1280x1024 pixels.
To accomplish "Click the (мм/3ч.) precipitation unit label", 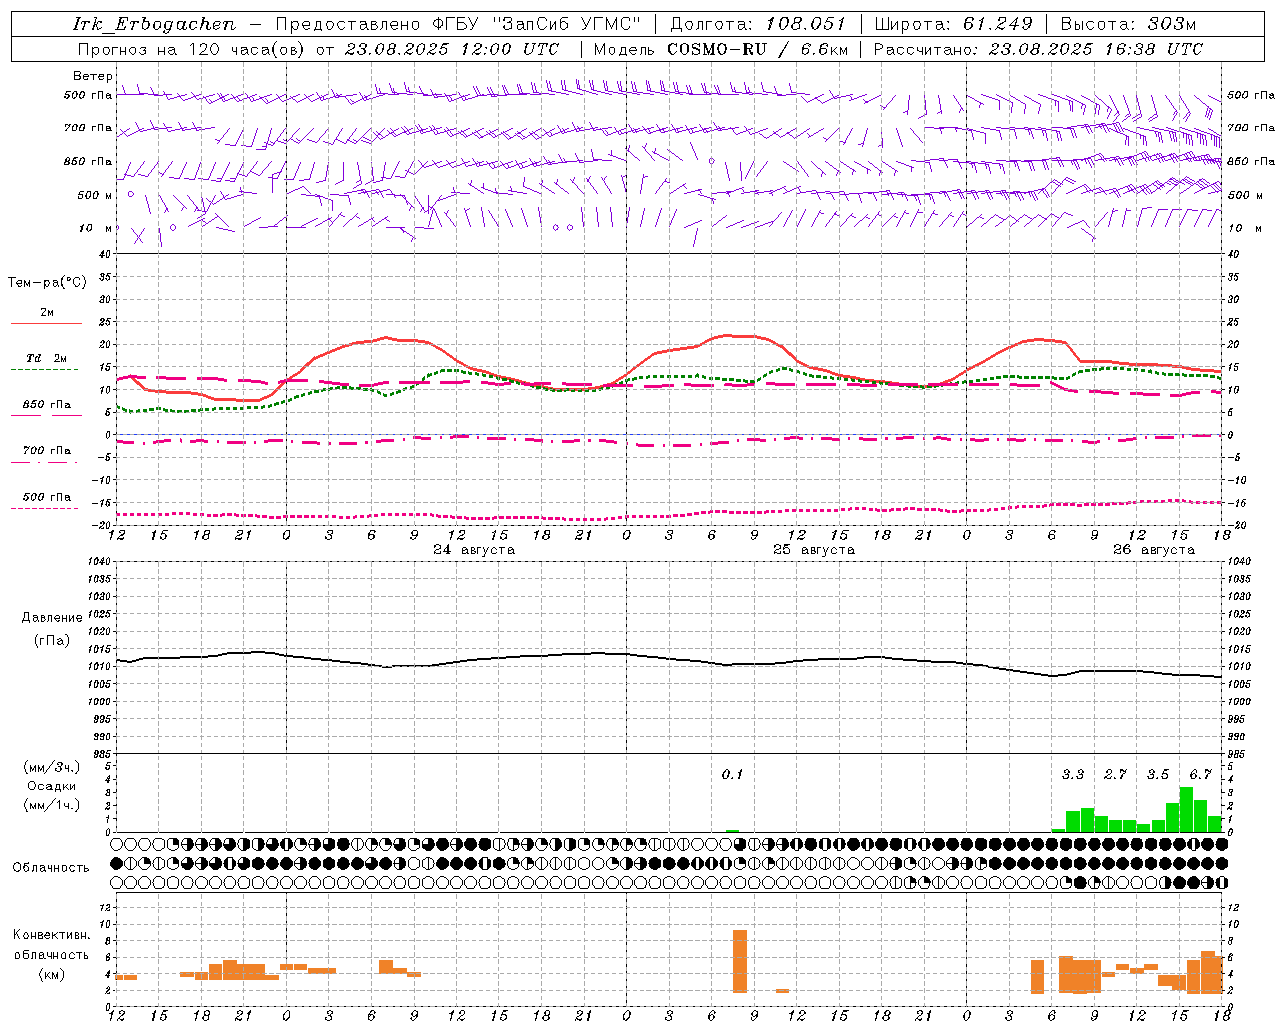I will click(x=52, y=767).
